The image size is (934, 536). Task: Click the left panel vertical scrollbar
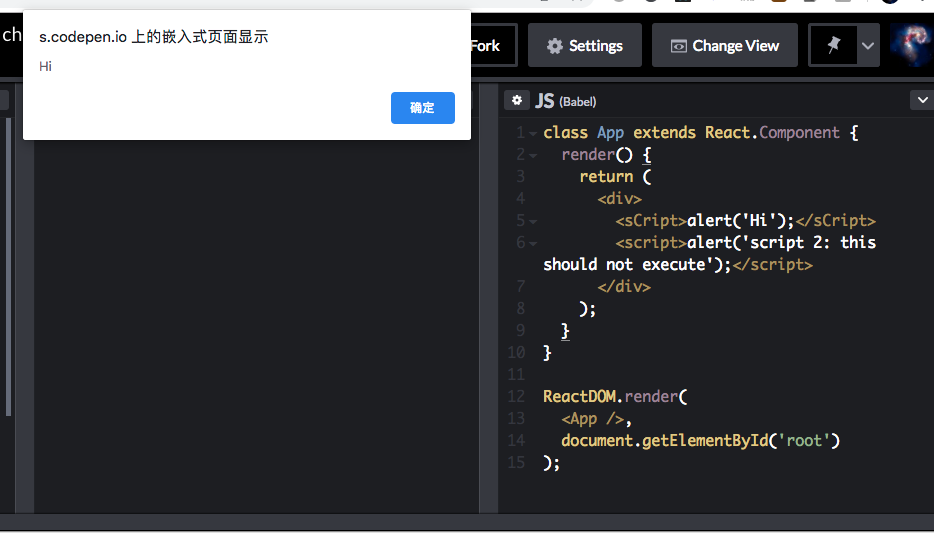coord(8,266)
